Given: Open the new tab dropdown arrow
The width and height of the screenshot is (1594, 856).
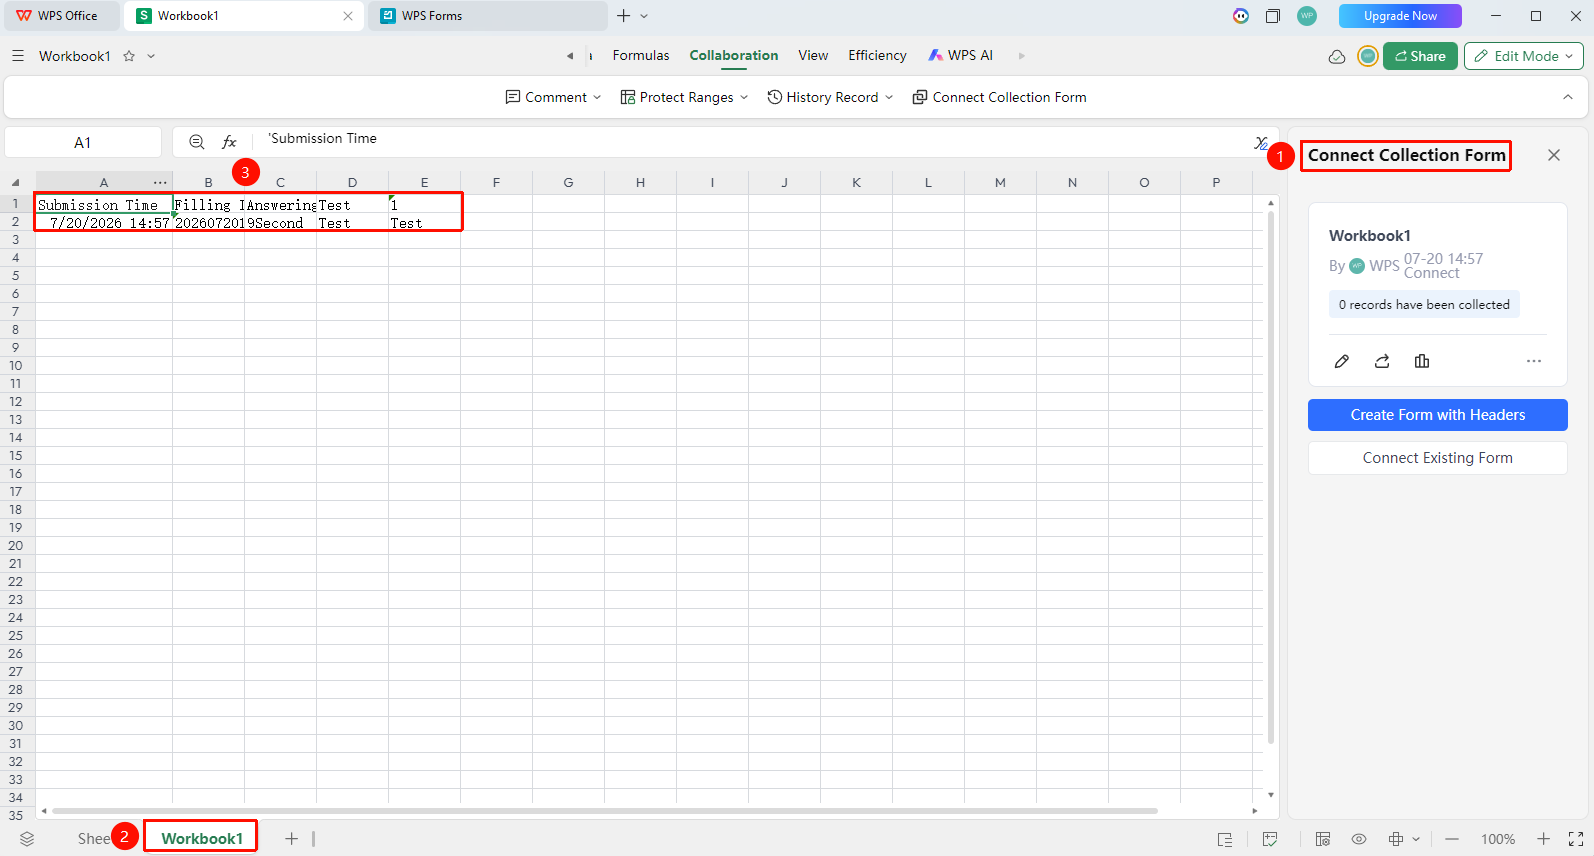Looking at the screenshot, I should 644,16.
